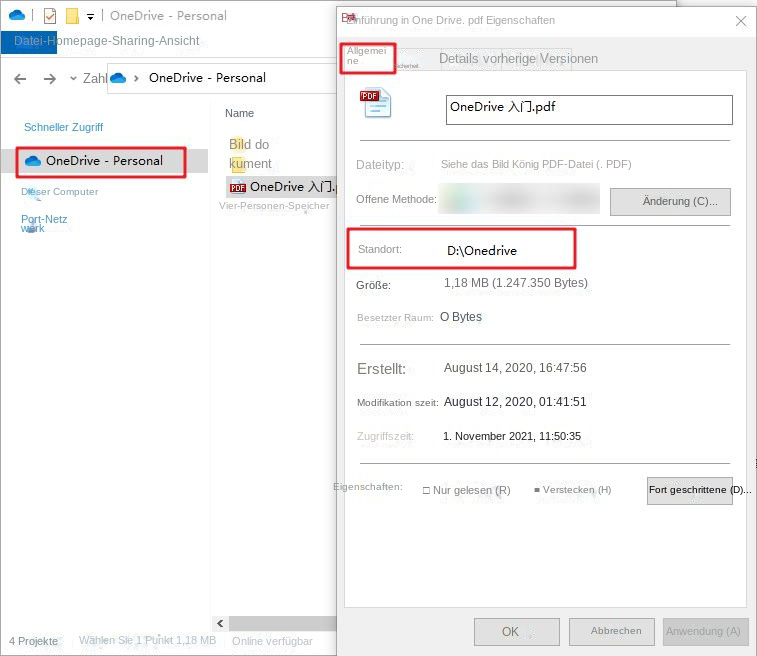Go back with the left arrow

point(20,78)
